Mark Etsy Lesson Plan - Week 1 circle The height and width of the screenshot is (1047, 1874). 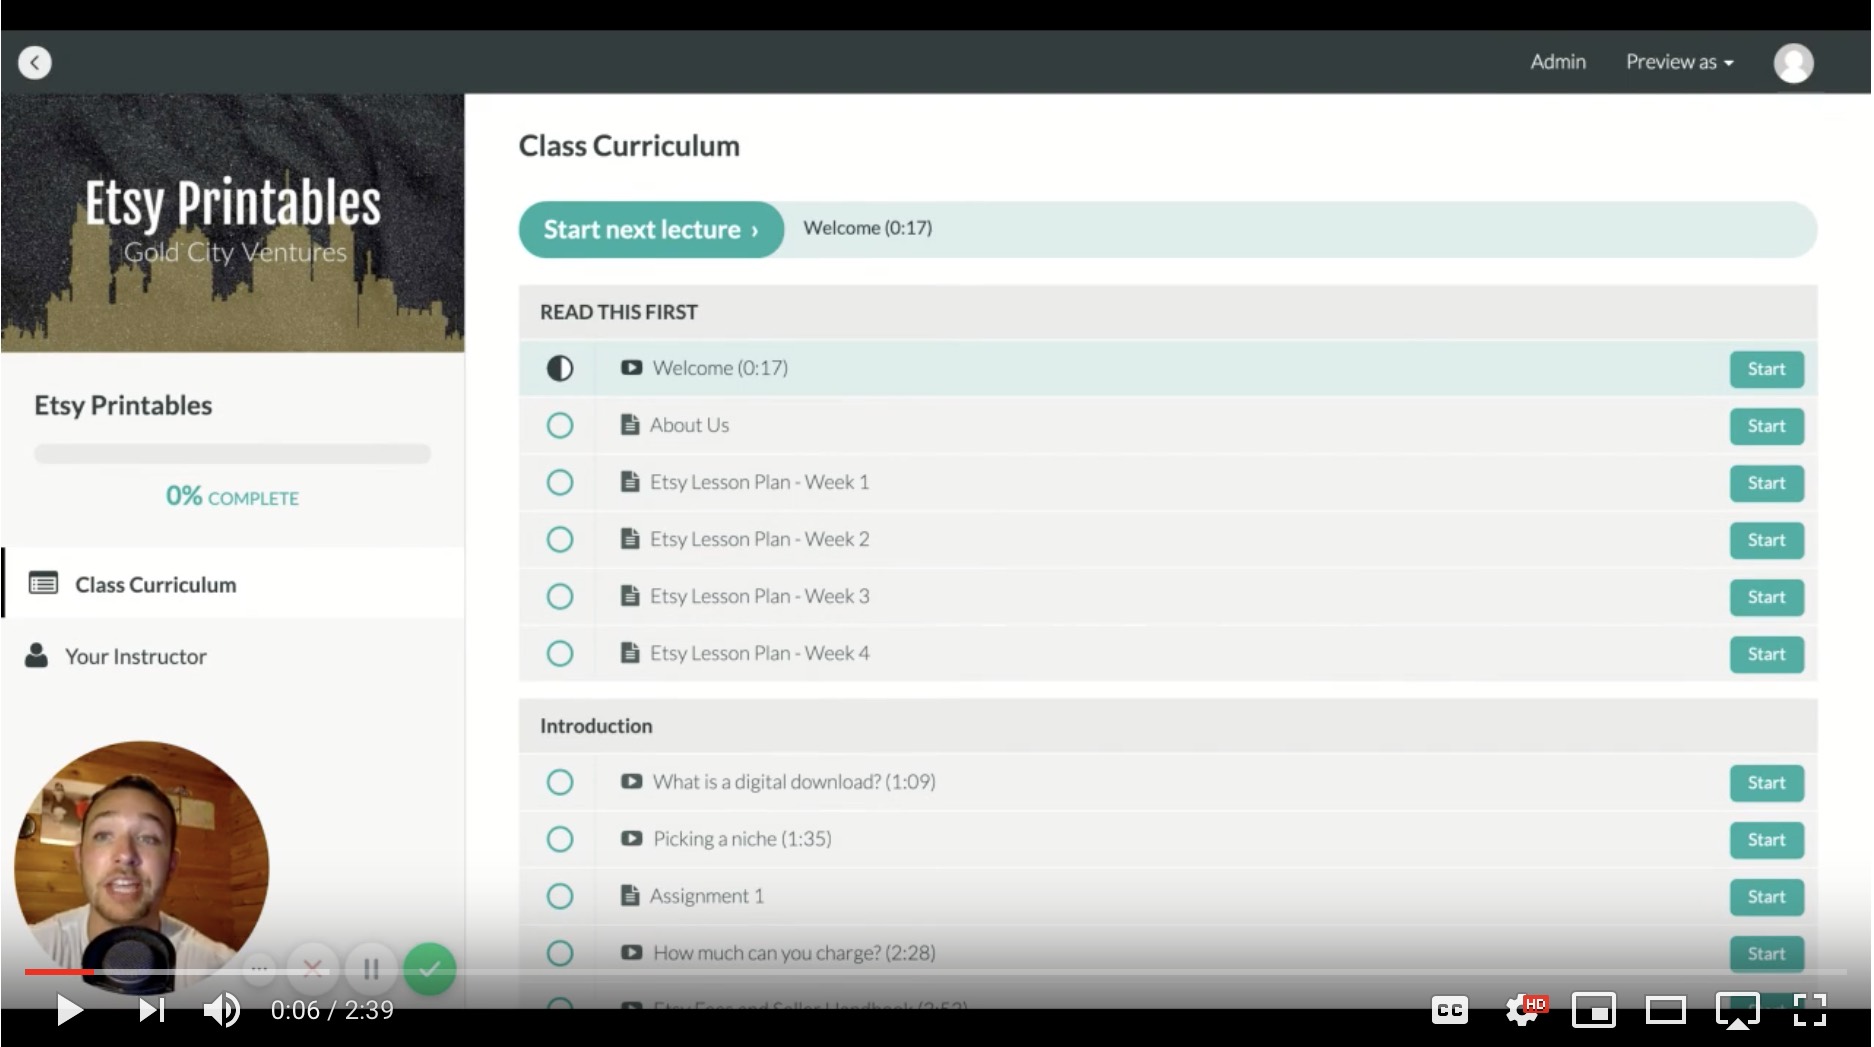pyautogui.click(x=560, y=482)
